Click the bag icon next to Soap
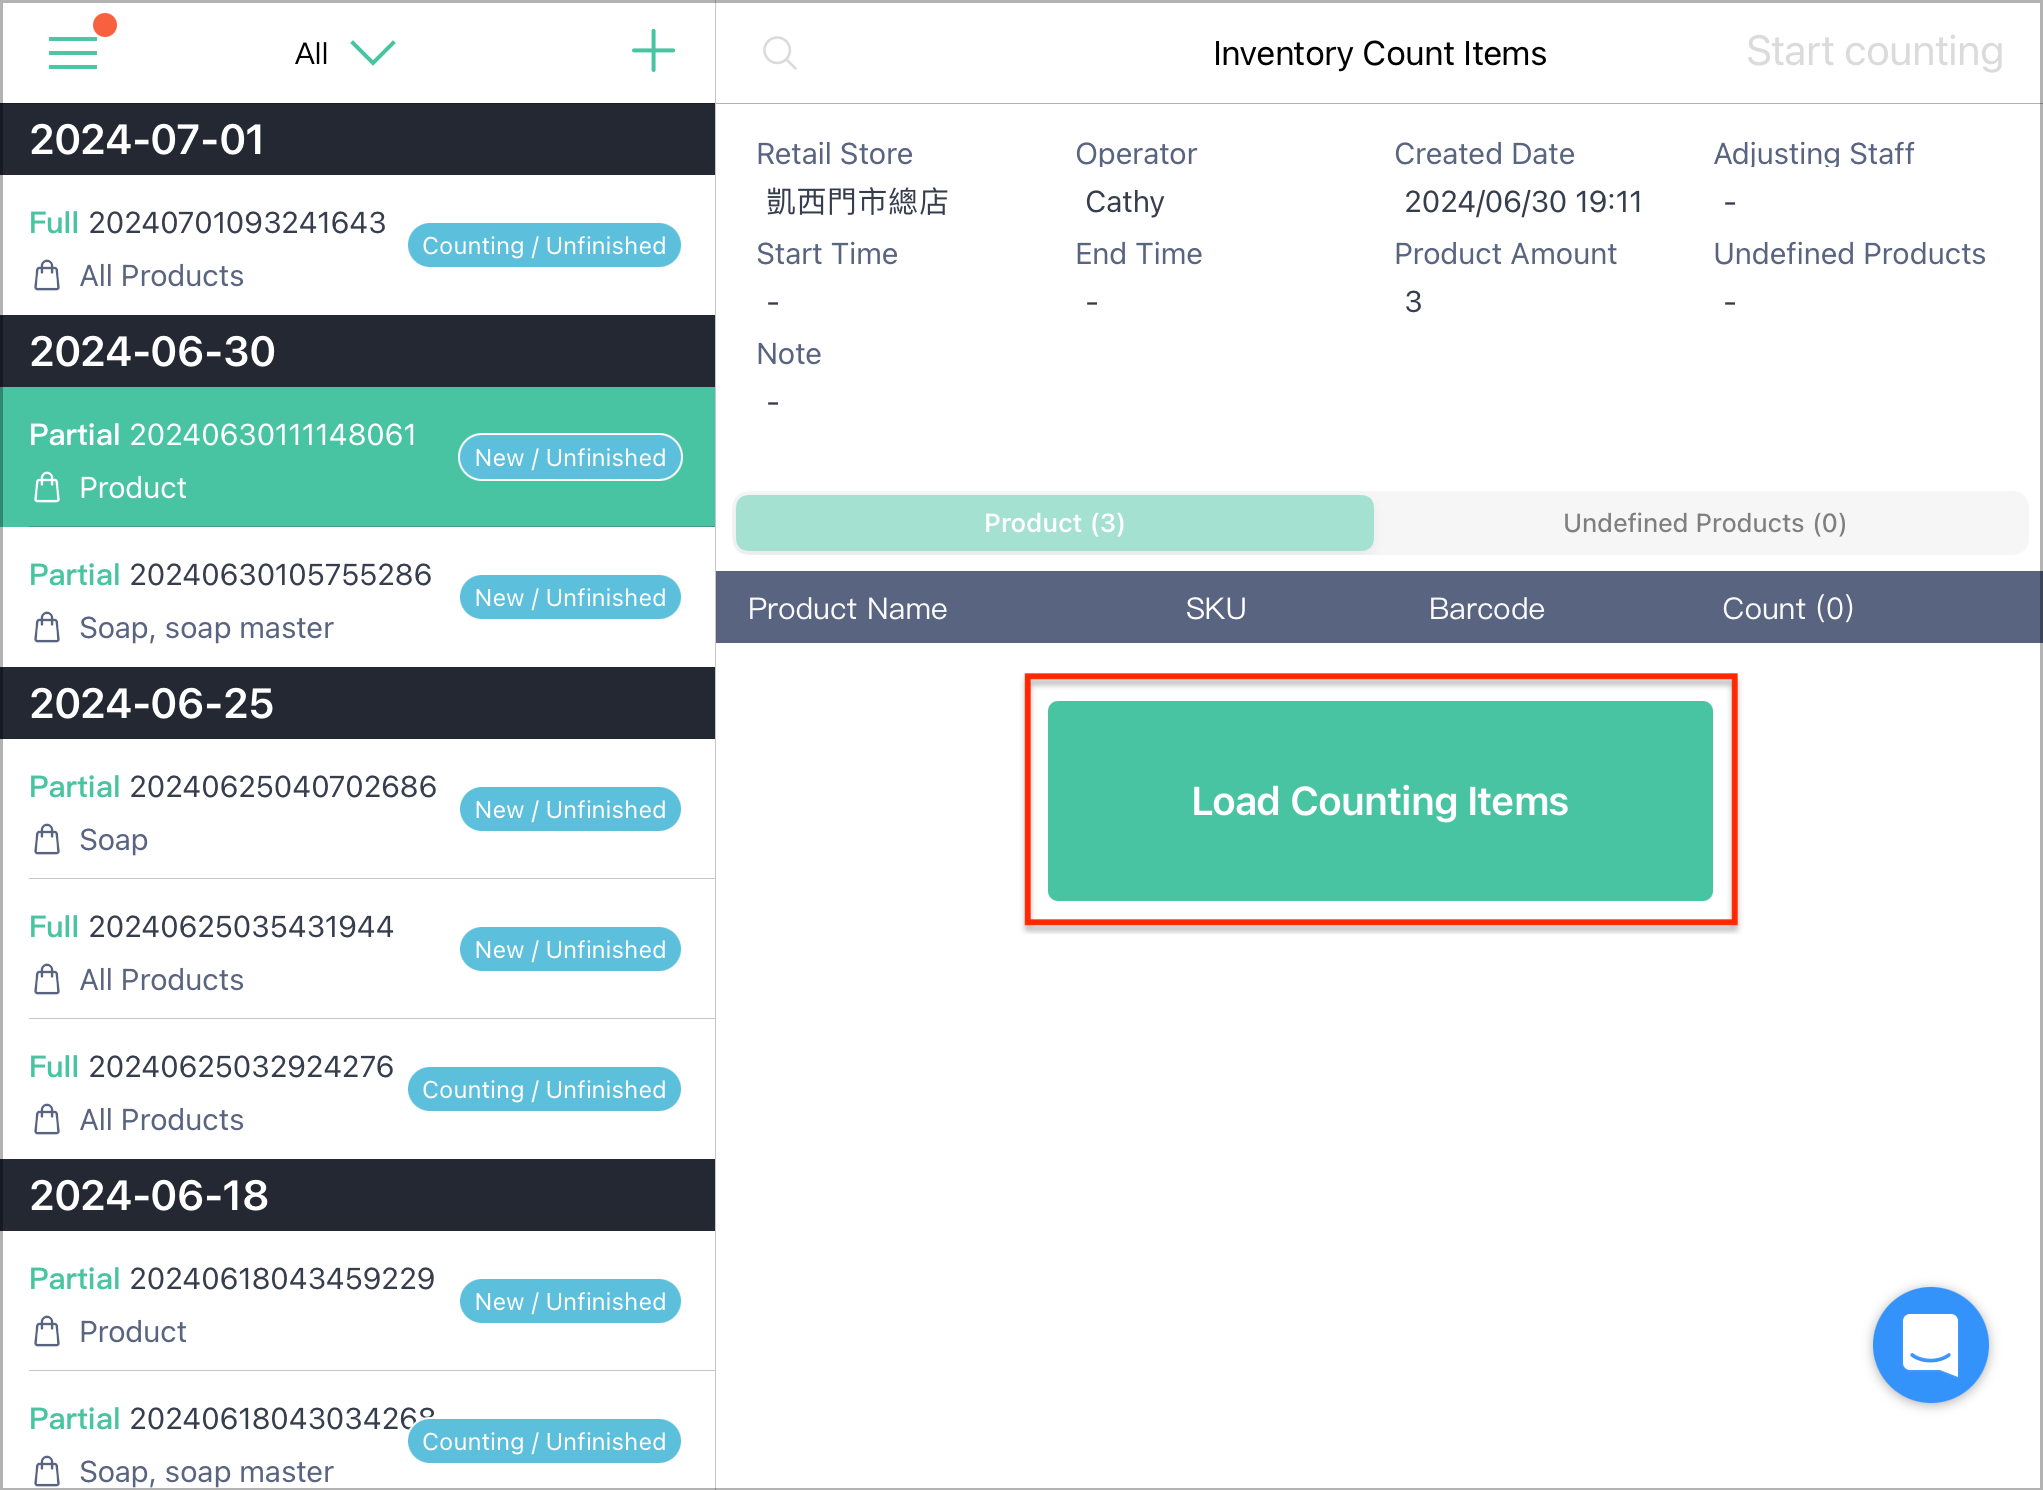 click(47, 840)
